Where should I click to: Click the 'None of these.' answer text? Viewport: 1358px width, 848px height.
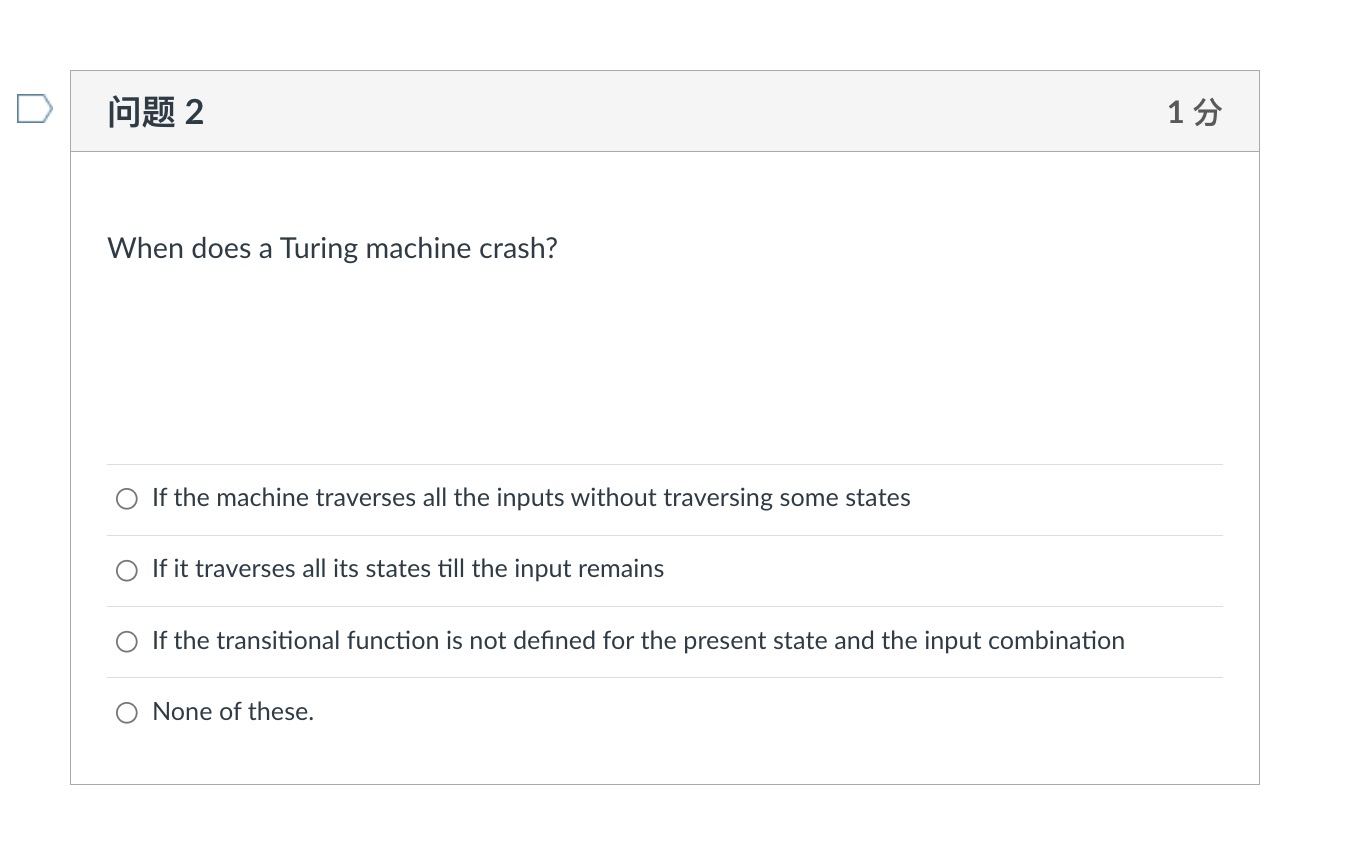(x=232, y=711)
